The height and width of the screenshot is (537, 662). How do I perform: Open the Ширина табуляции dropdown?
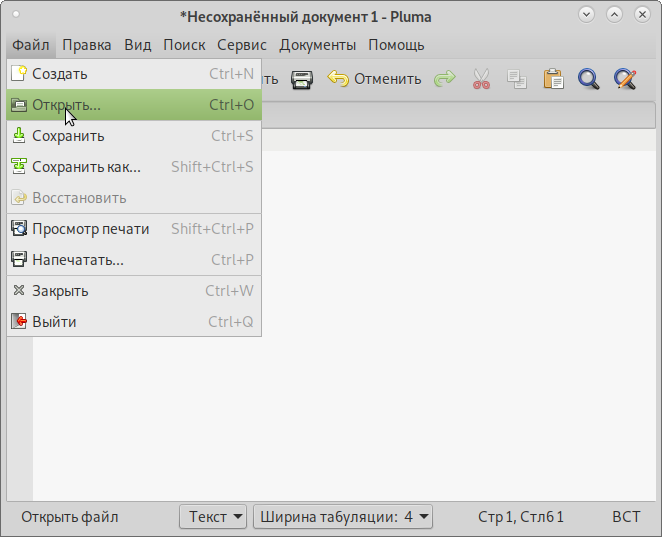343,517
